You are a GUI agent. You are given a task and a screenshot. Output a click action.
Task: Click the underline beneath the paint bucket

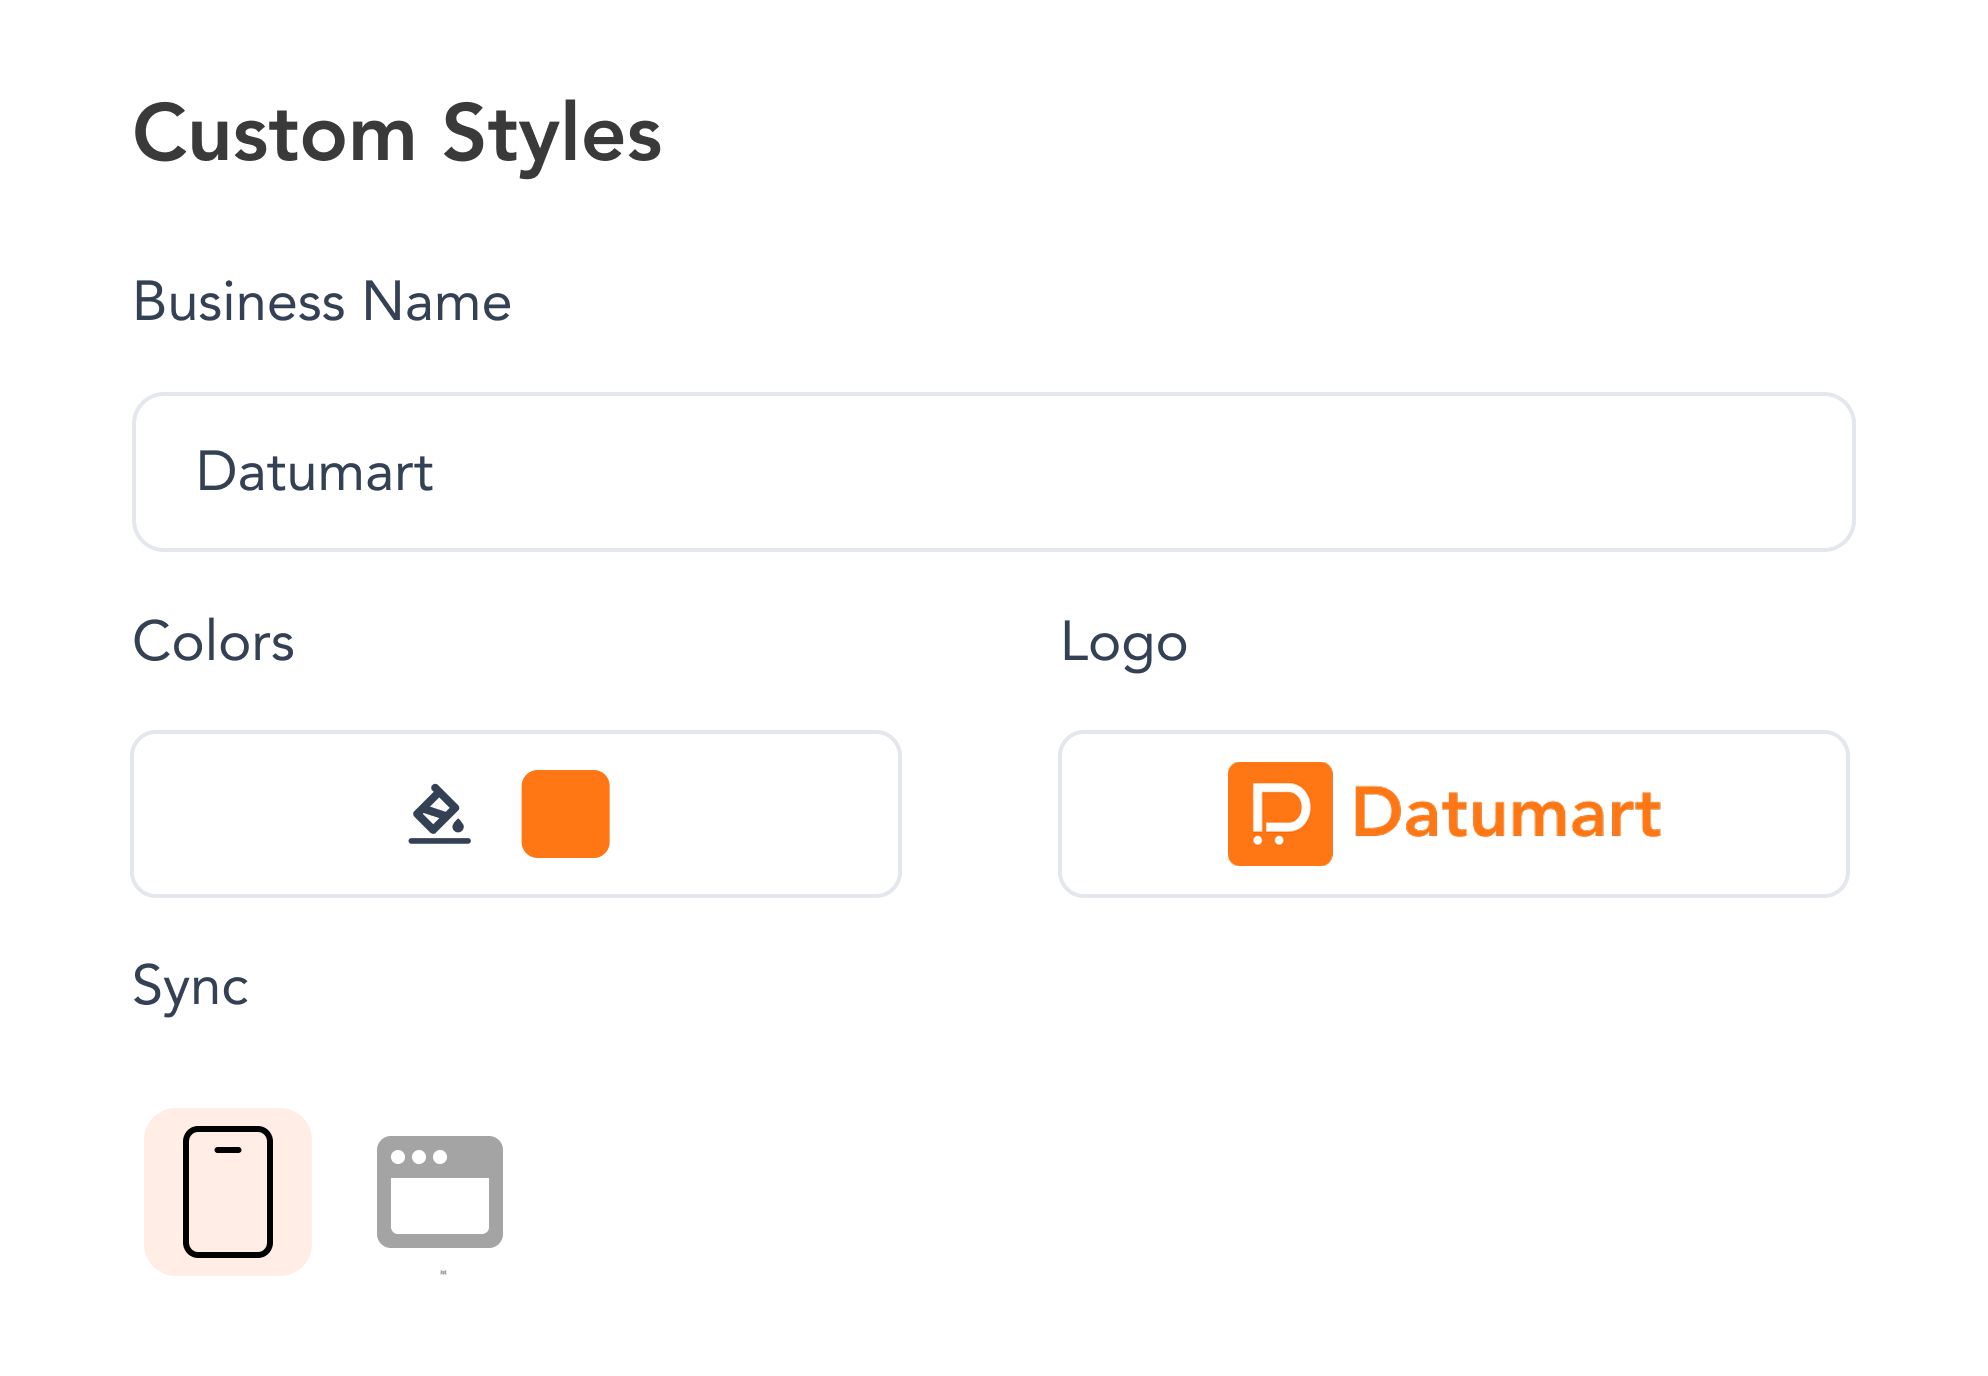pos(439,841)
